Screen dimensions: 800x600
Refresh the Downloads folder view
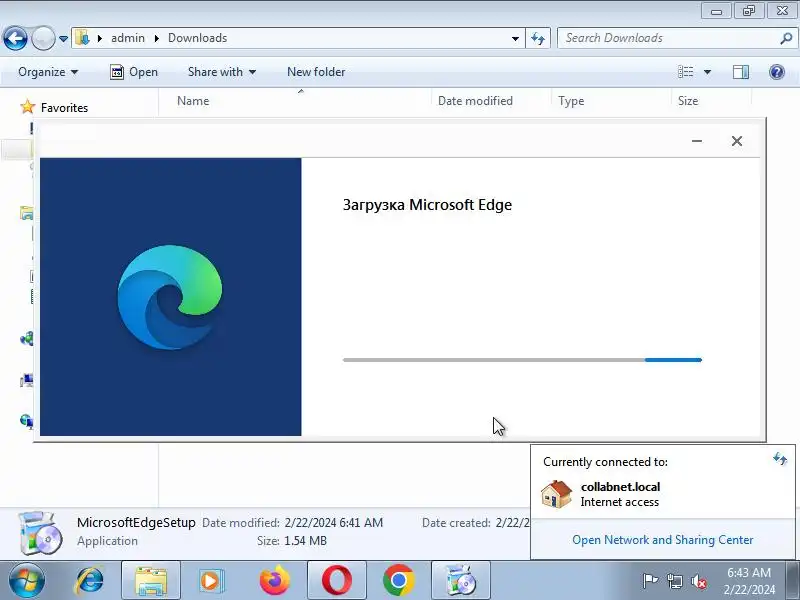click(538, 39)
